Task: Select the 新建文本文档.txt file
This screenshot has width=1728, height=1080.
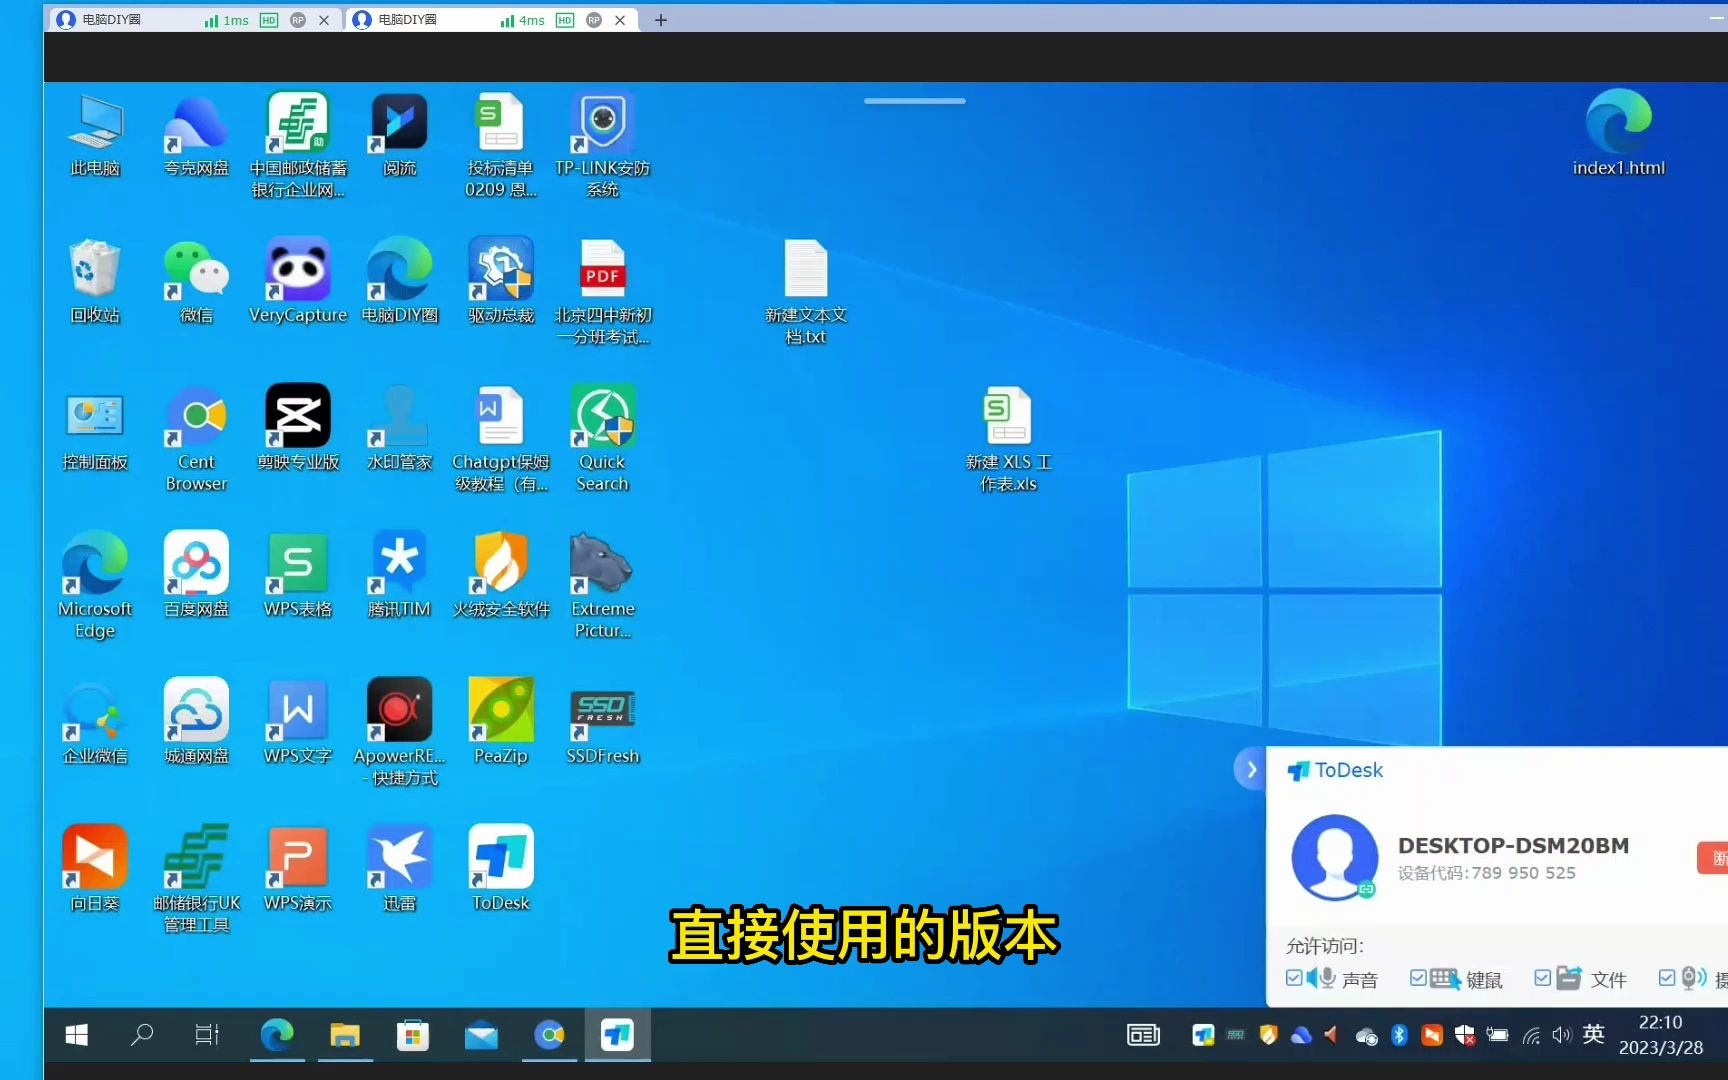Action: pyautogui.click(x=805, y=293)
